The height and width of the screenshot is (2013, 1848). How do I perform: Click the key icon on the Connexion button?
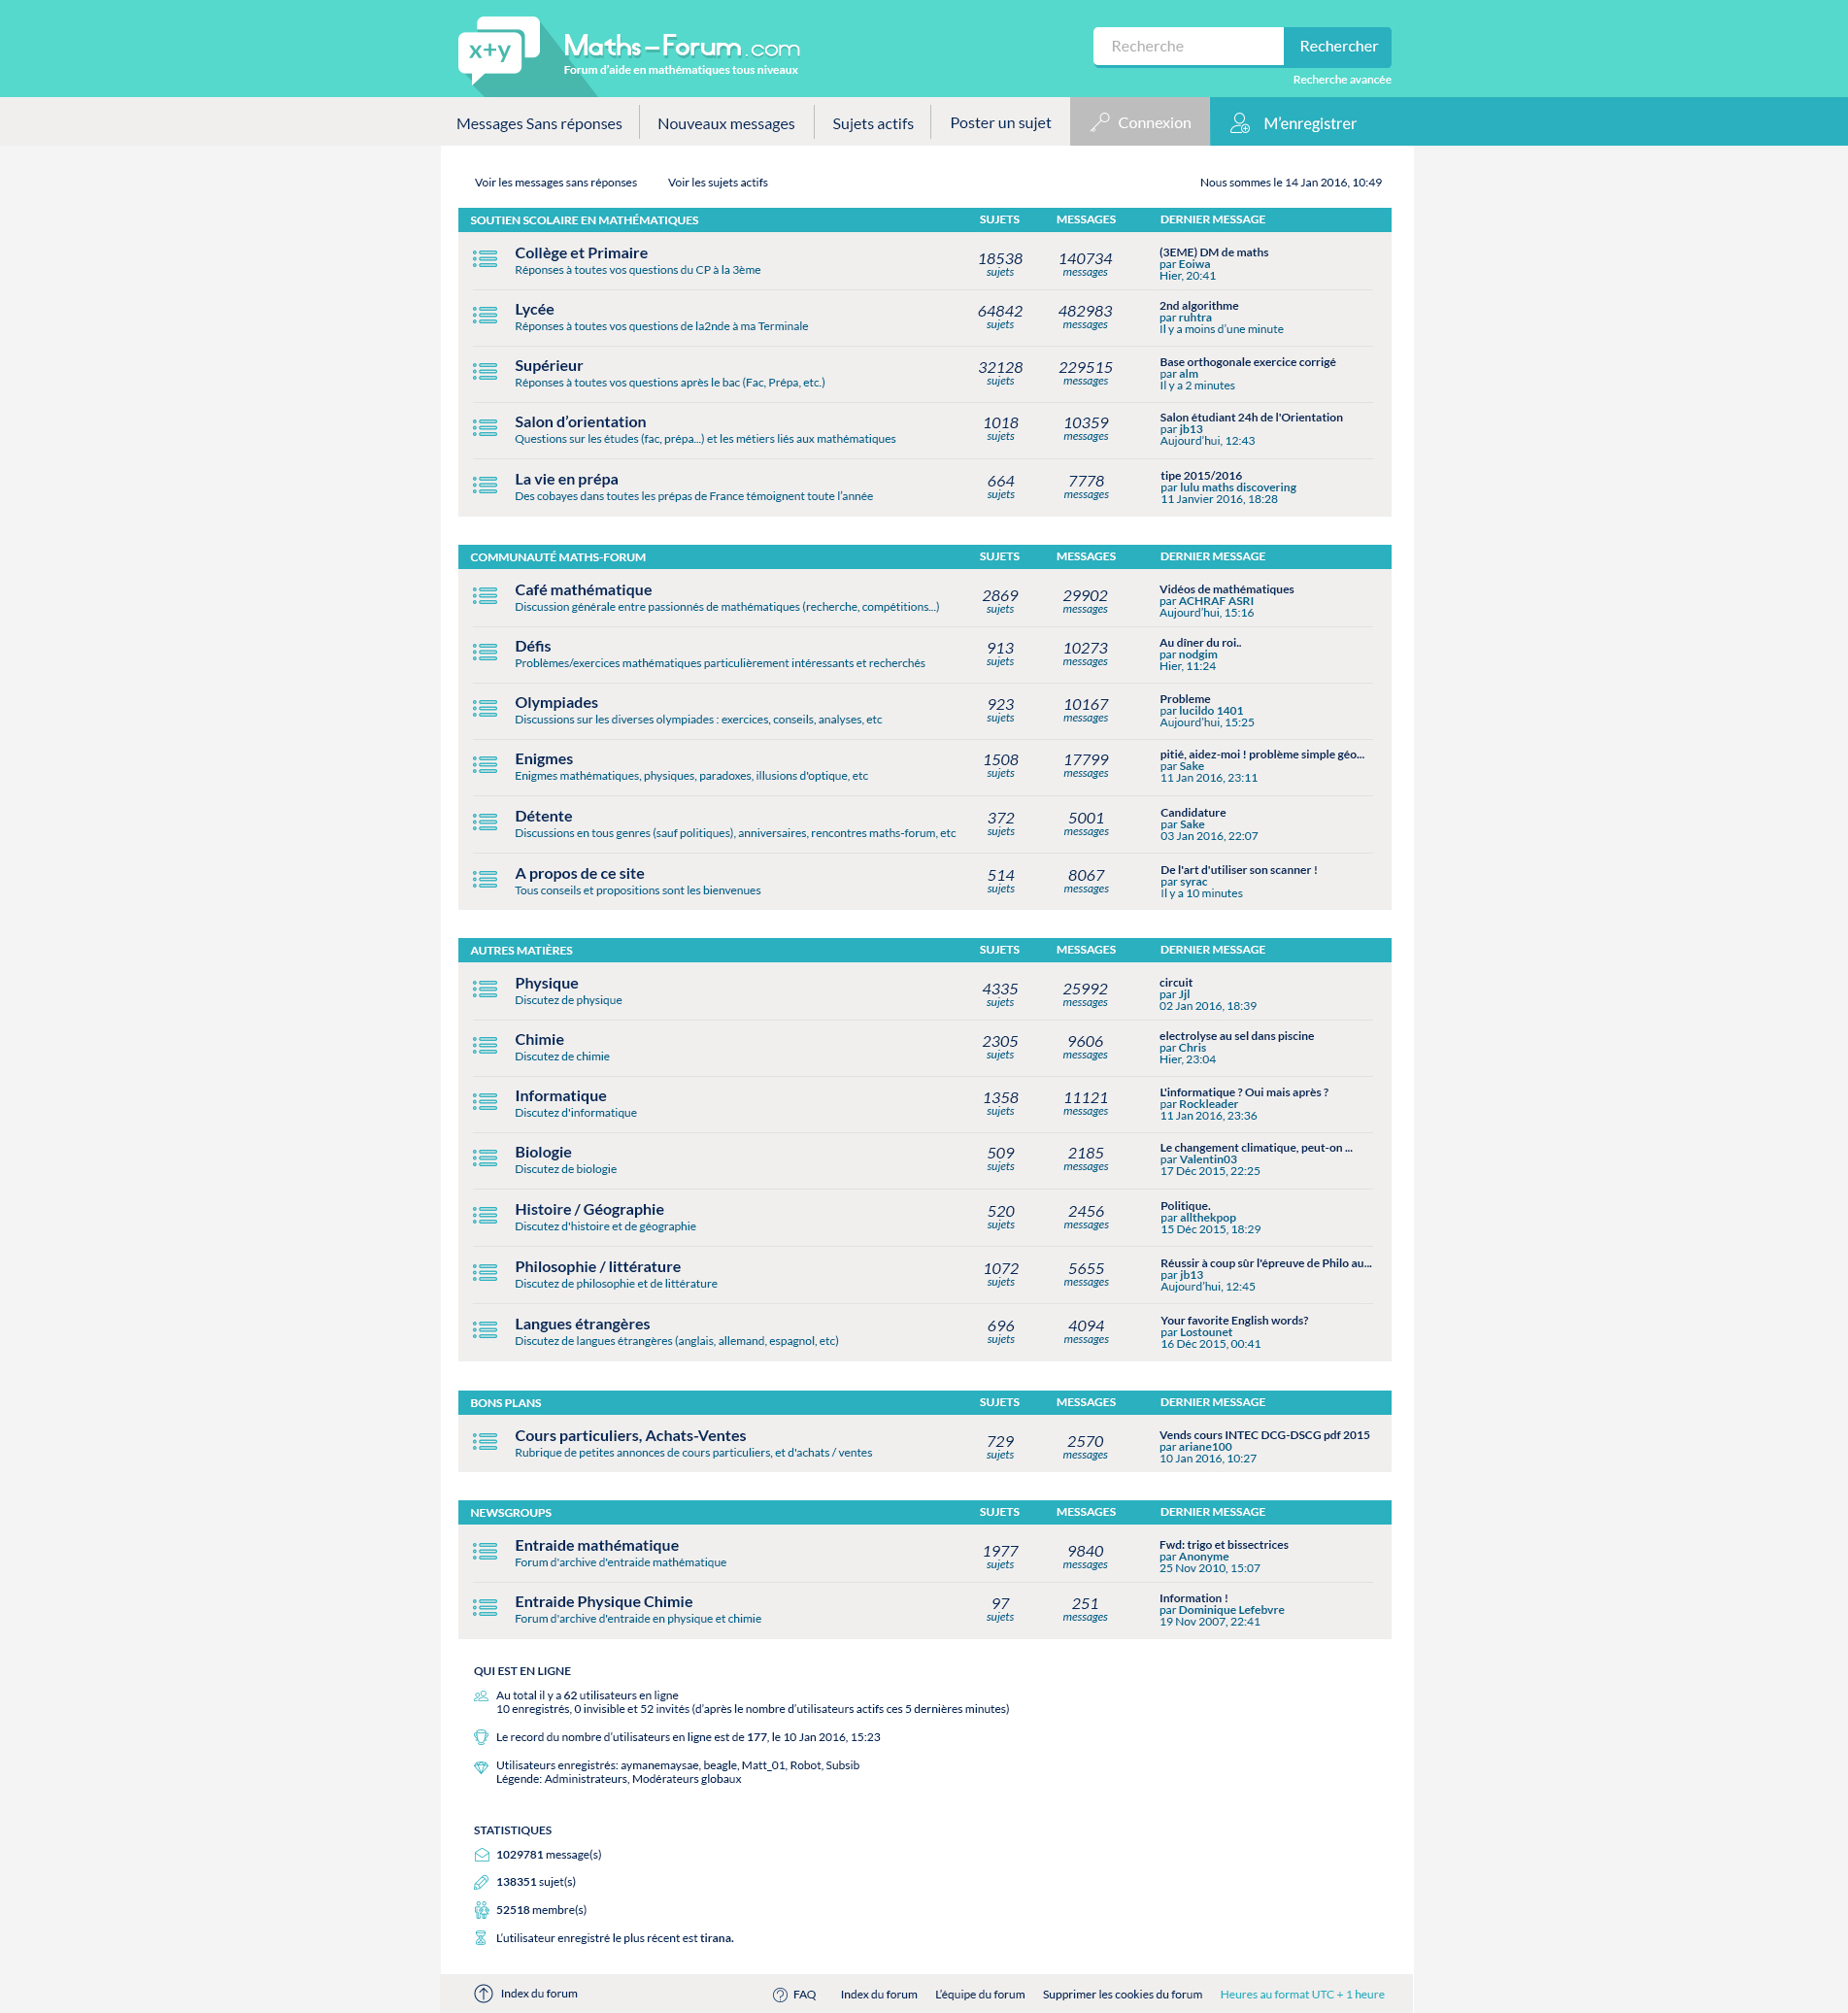click(x=1100, y=122)
